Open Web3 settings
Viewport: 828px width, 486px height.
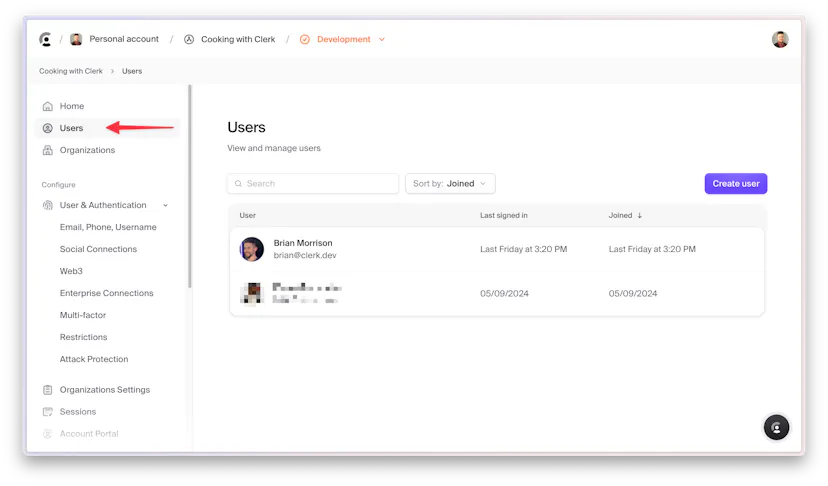[x=71, y=271]
